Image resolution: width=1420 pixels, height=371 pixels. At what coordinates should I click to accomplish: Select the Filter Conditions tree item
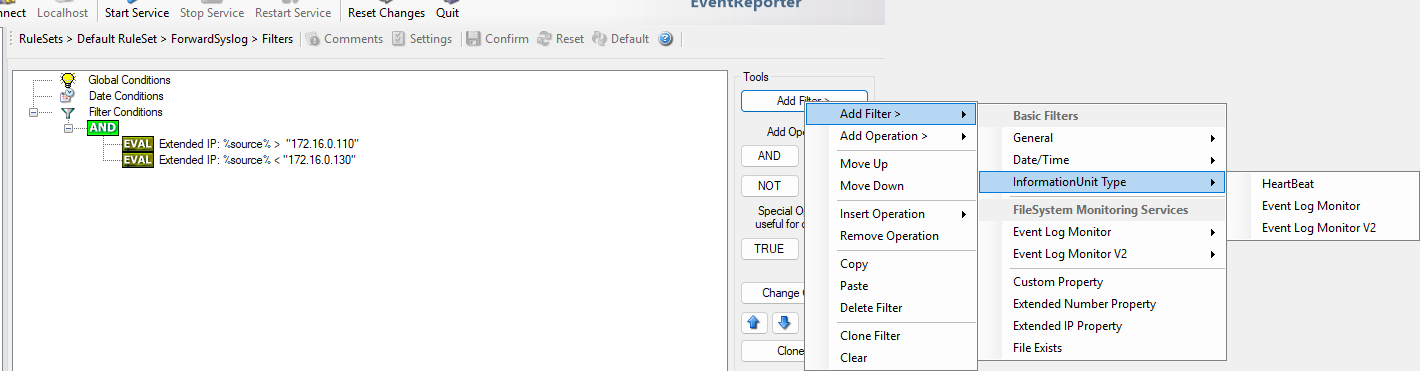(125, 112)
